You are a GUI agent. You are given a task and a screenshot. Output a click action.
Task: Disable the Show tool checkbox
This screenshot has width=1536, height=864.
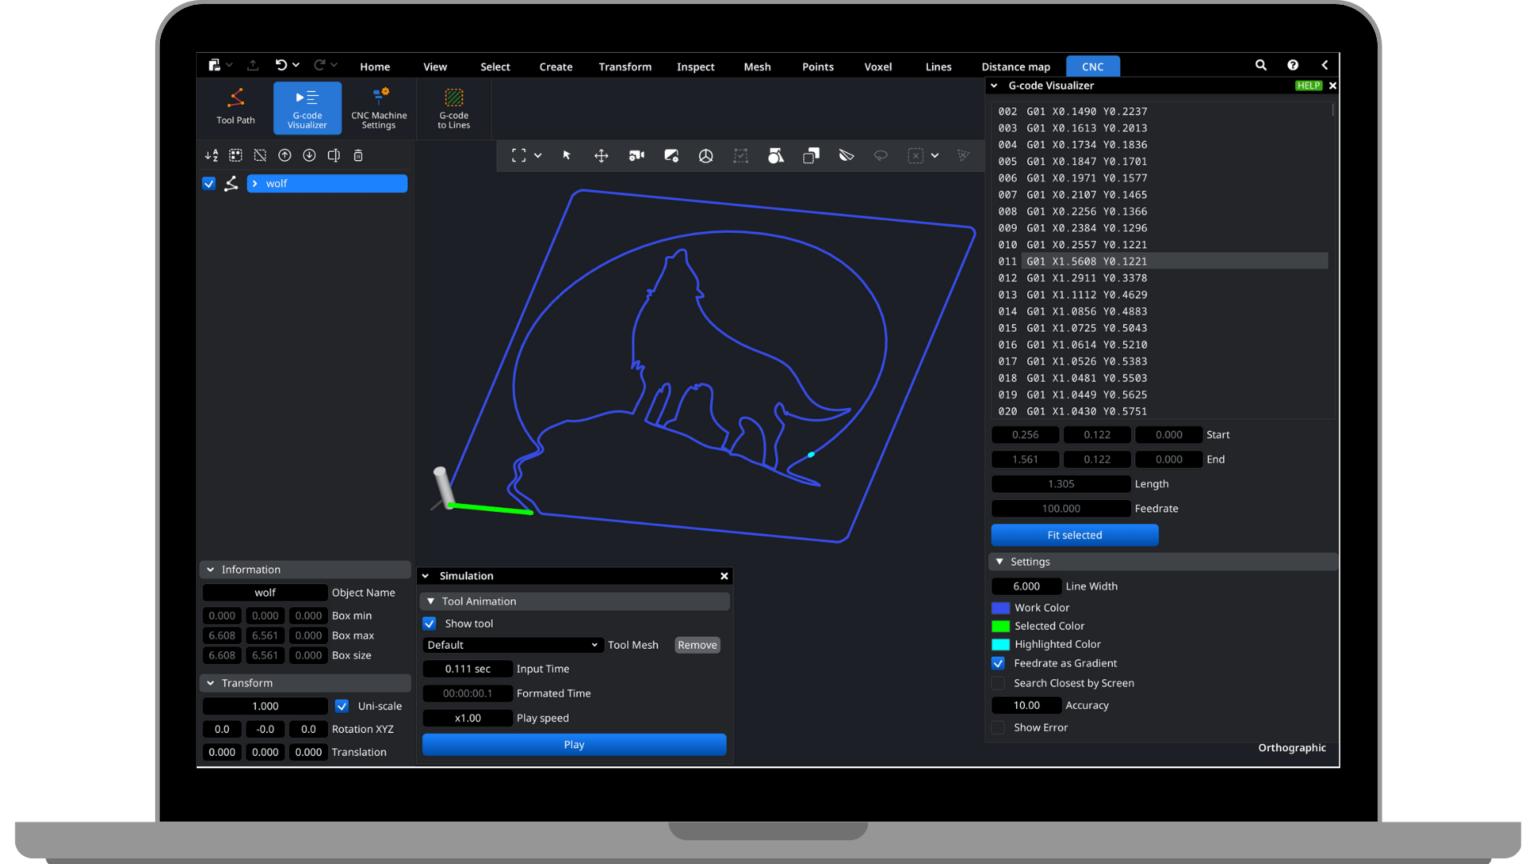(x=430, y=624)
